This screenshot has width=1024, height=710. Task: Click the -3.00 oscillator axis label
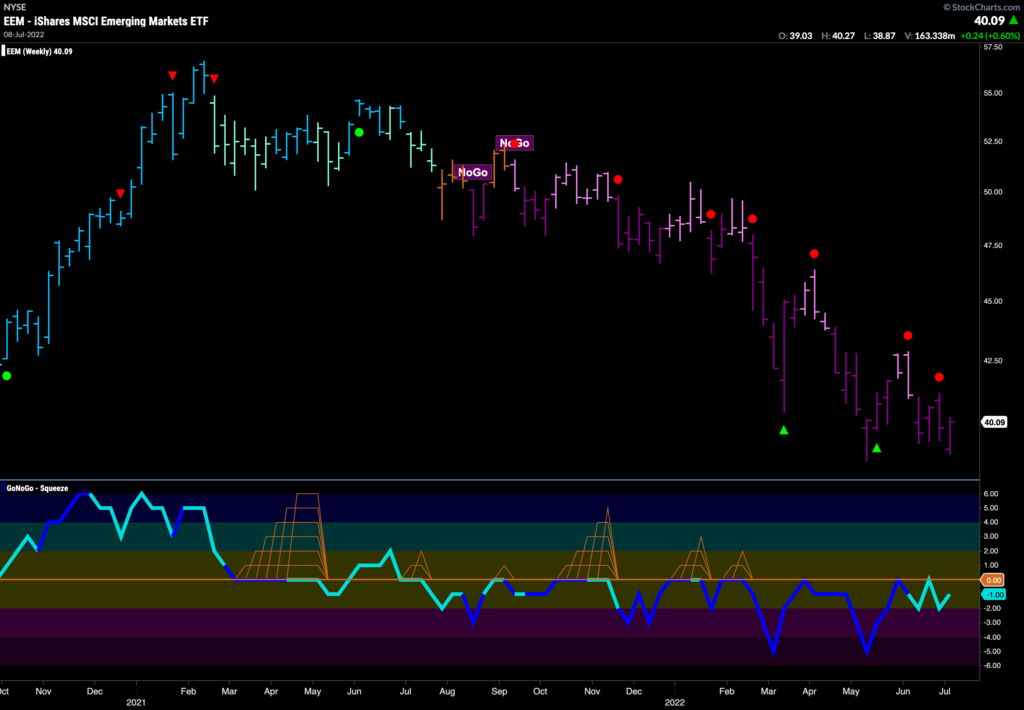tap(990, 622)
